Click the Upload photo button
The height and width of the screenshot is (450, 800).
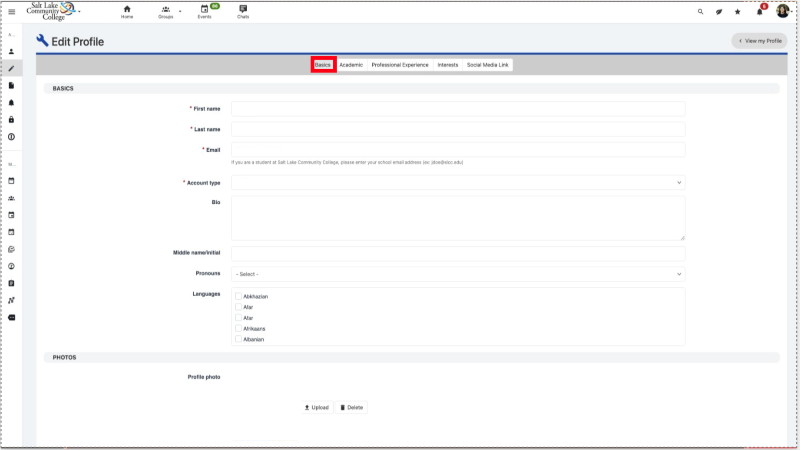pos(316,407)
